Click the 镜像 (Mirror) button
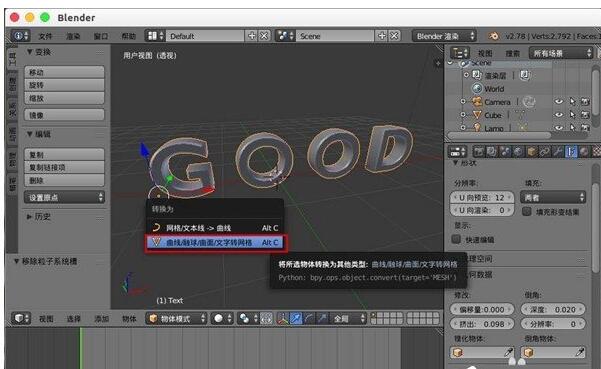Image resolution: width=601 pixels, height=369 pixels. 64,115
